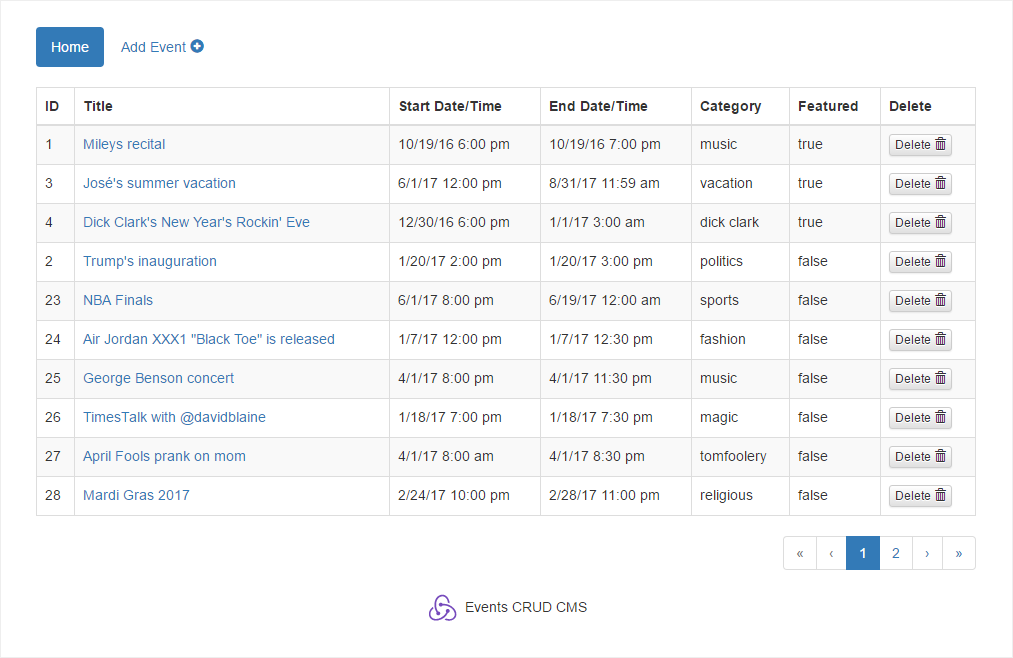This screenshot has height=658, width=1013.
Task: Open TimesTalk with @davidblaine event
Action: [x=174, y=417]
